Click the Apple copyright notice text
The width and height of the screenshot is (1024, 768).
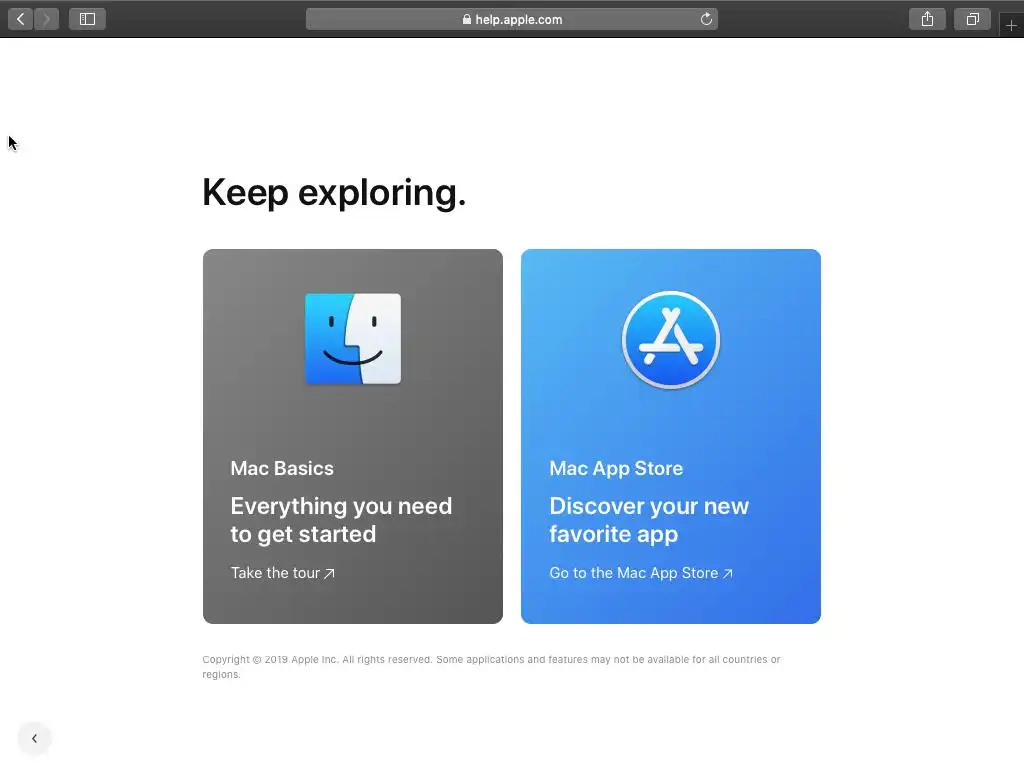click(x=491, y=667)
